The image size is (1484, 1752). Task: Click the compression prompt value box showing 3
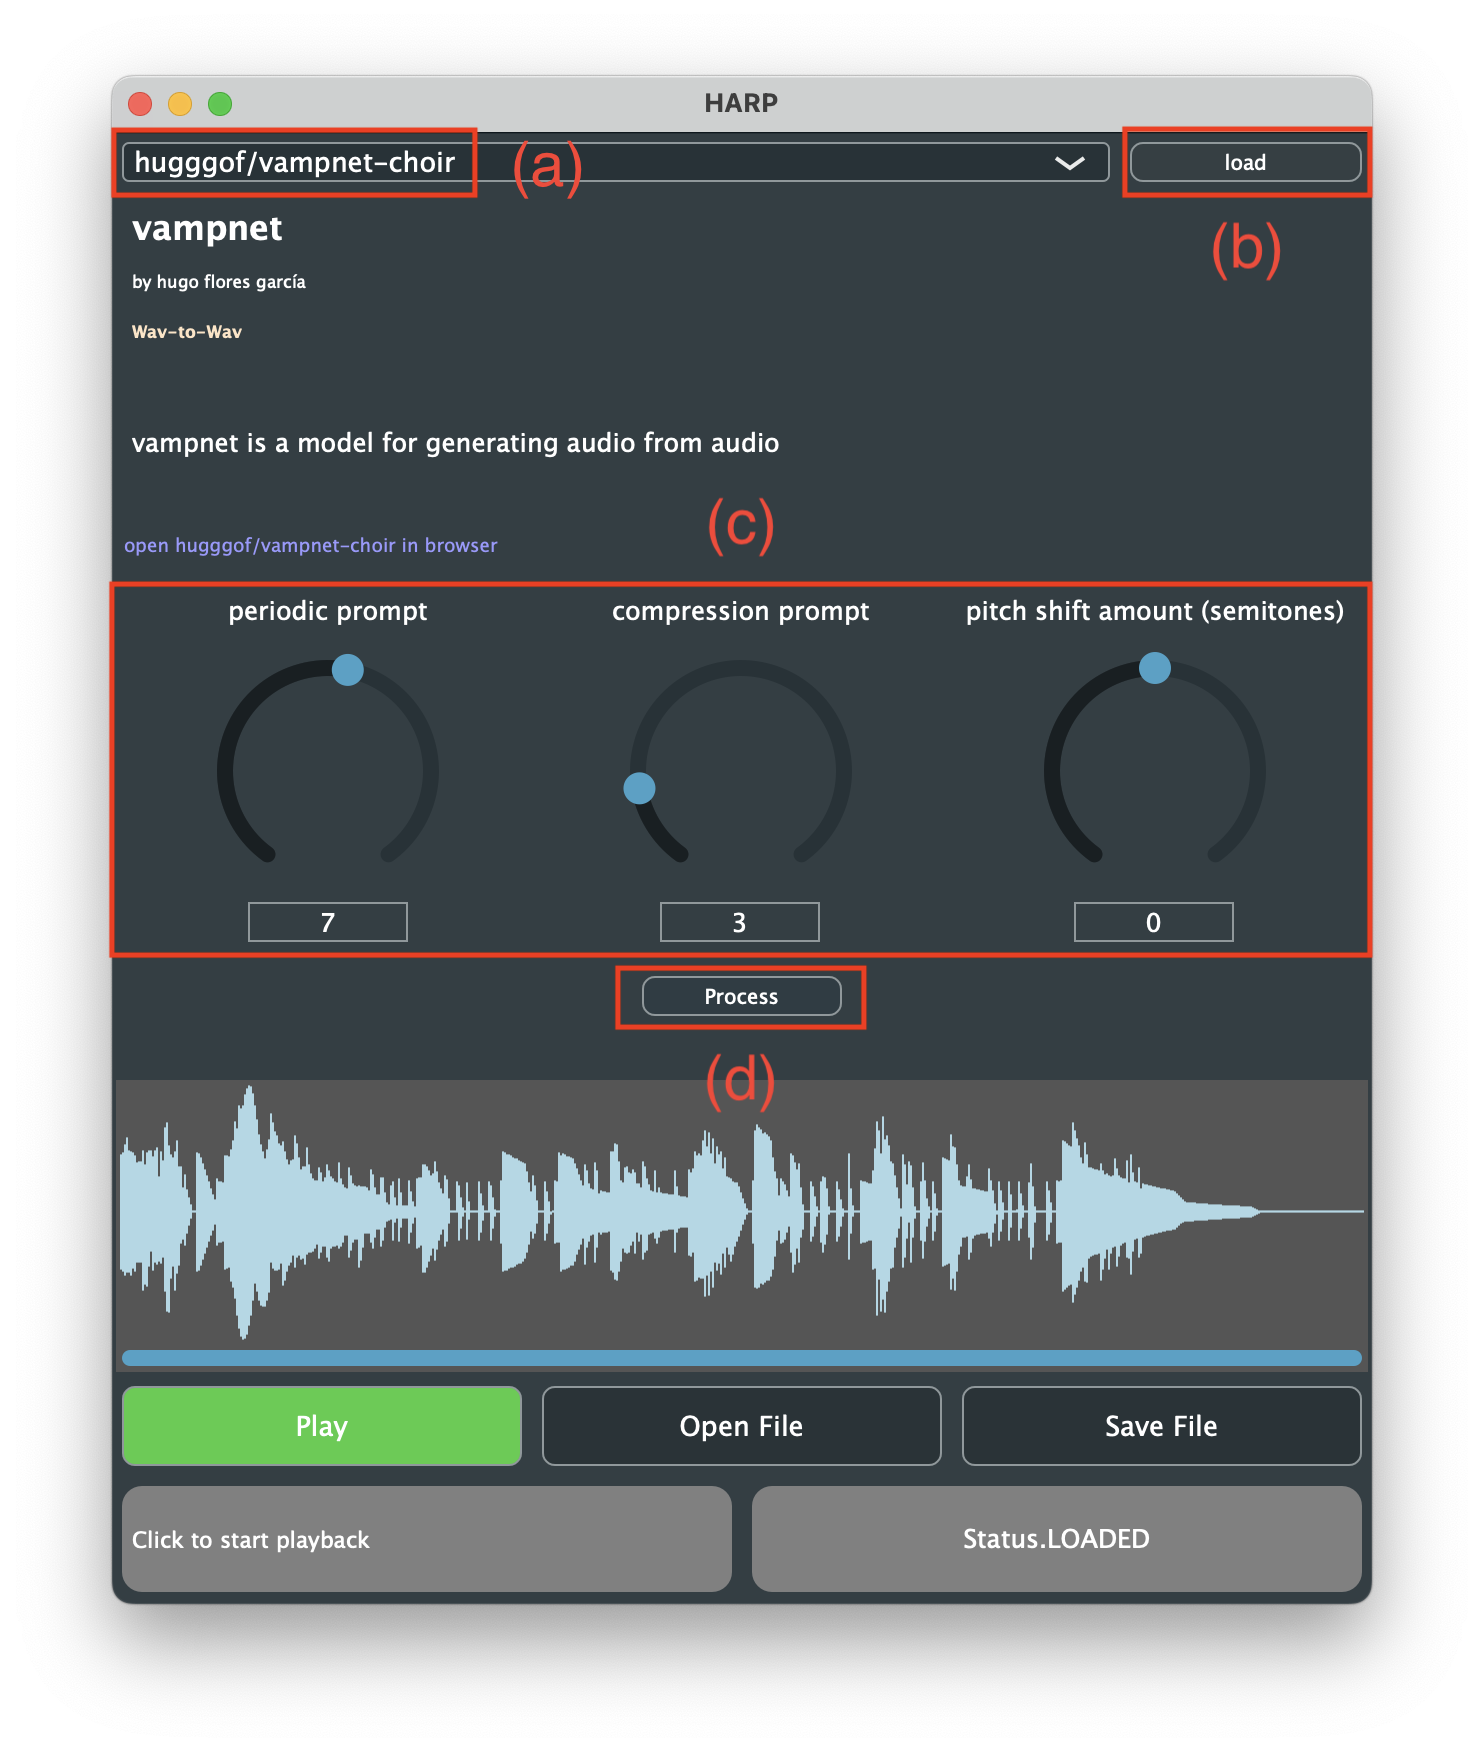tap(740, 922)
